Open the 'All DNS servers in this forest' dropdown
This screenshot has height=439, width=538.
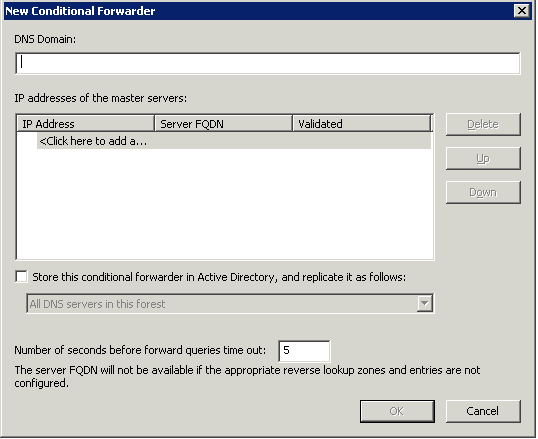pos(230,304)
